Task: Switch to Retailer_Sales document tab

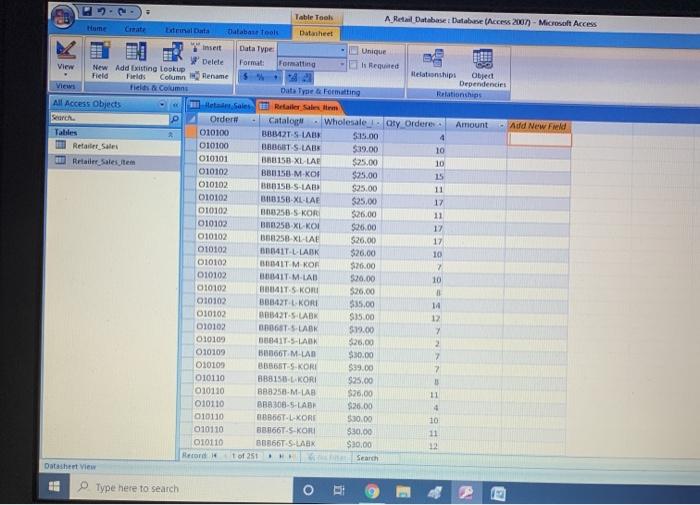Action: [221, 105]
